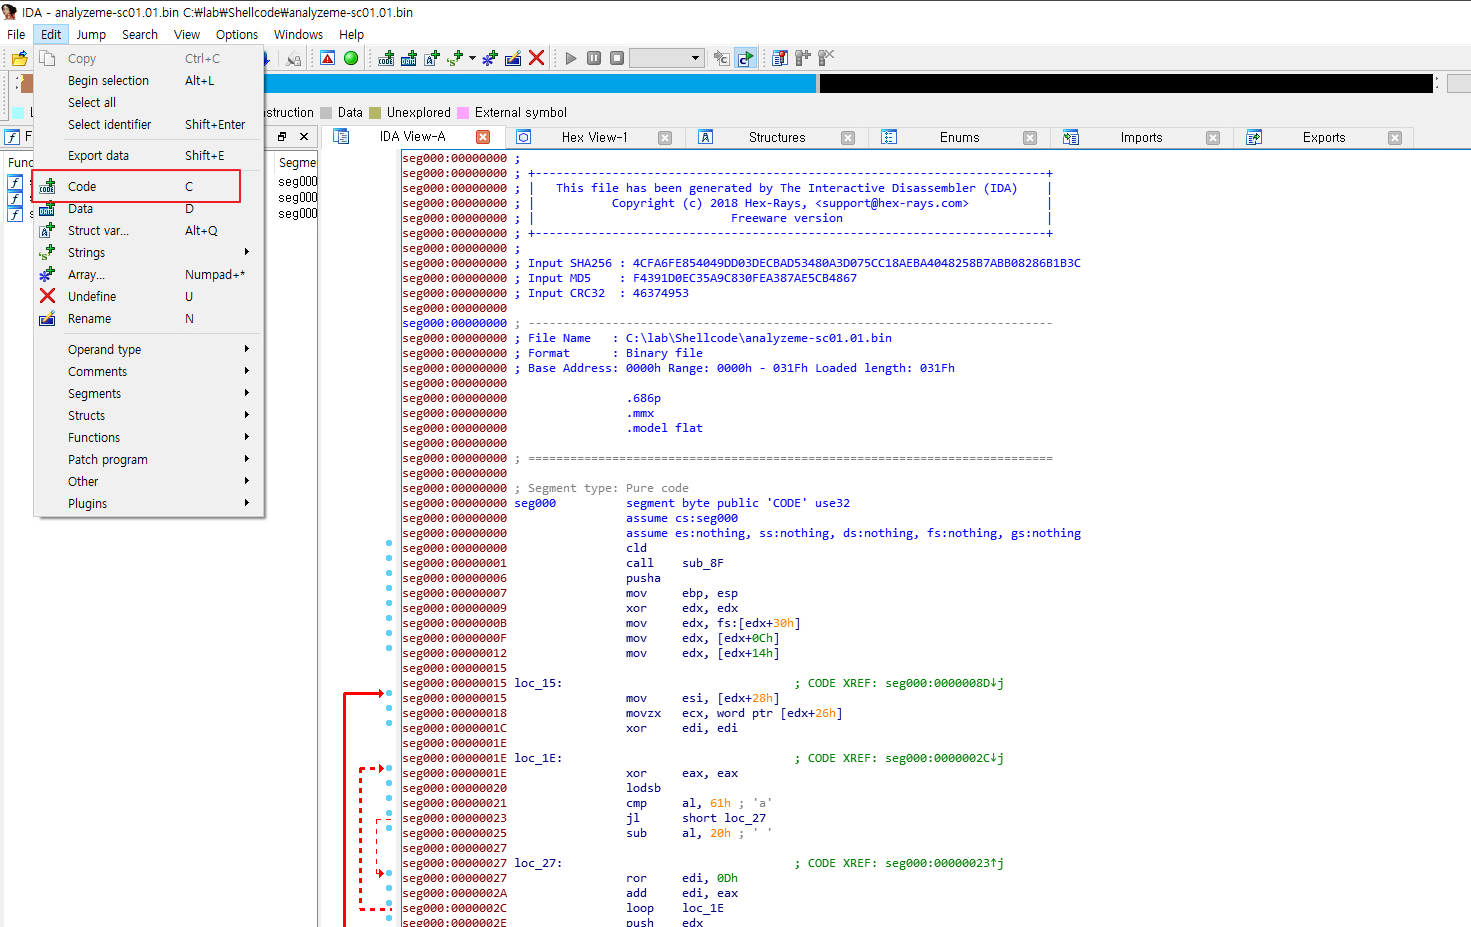Click the Struct var toolbar icon
Viewport: 1471px width, 927px height.
(x=432, y=58)
